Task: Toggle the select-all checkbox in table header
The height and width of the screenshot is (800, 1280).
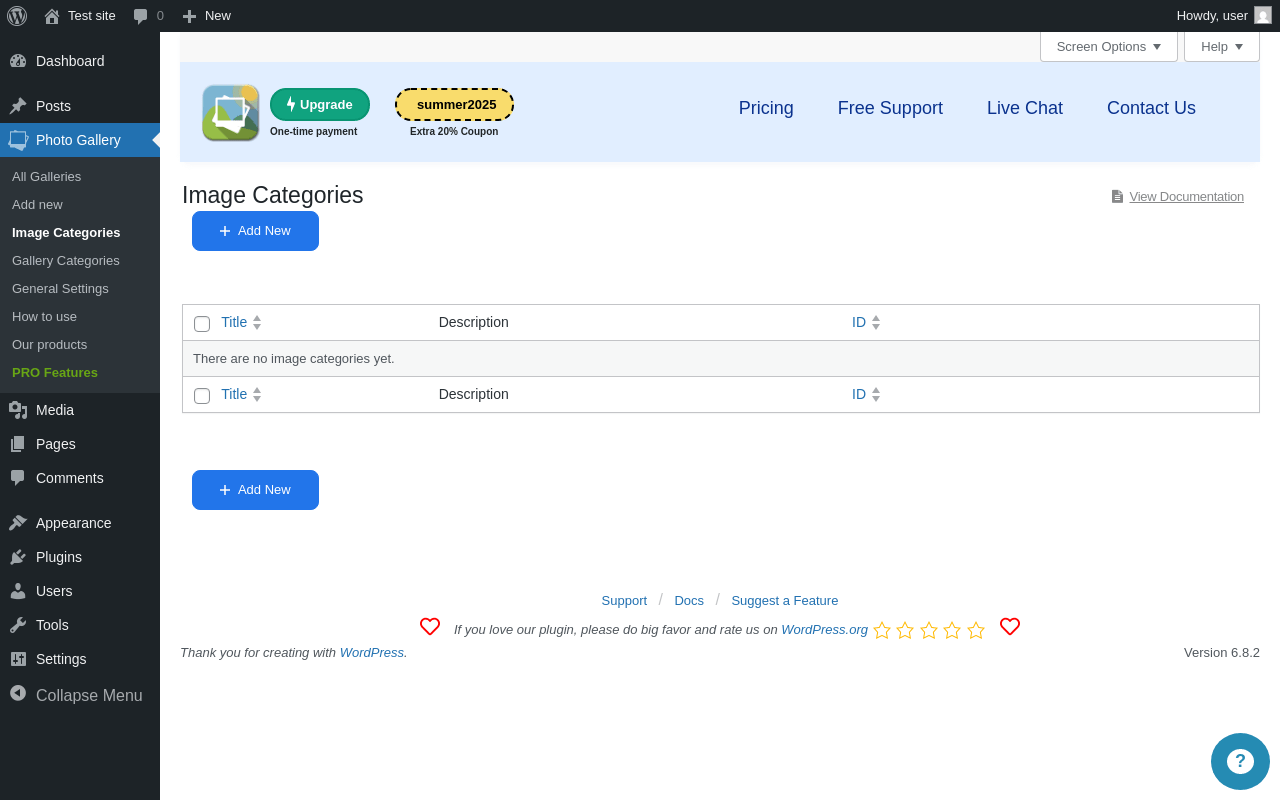Action: [202, 324]
